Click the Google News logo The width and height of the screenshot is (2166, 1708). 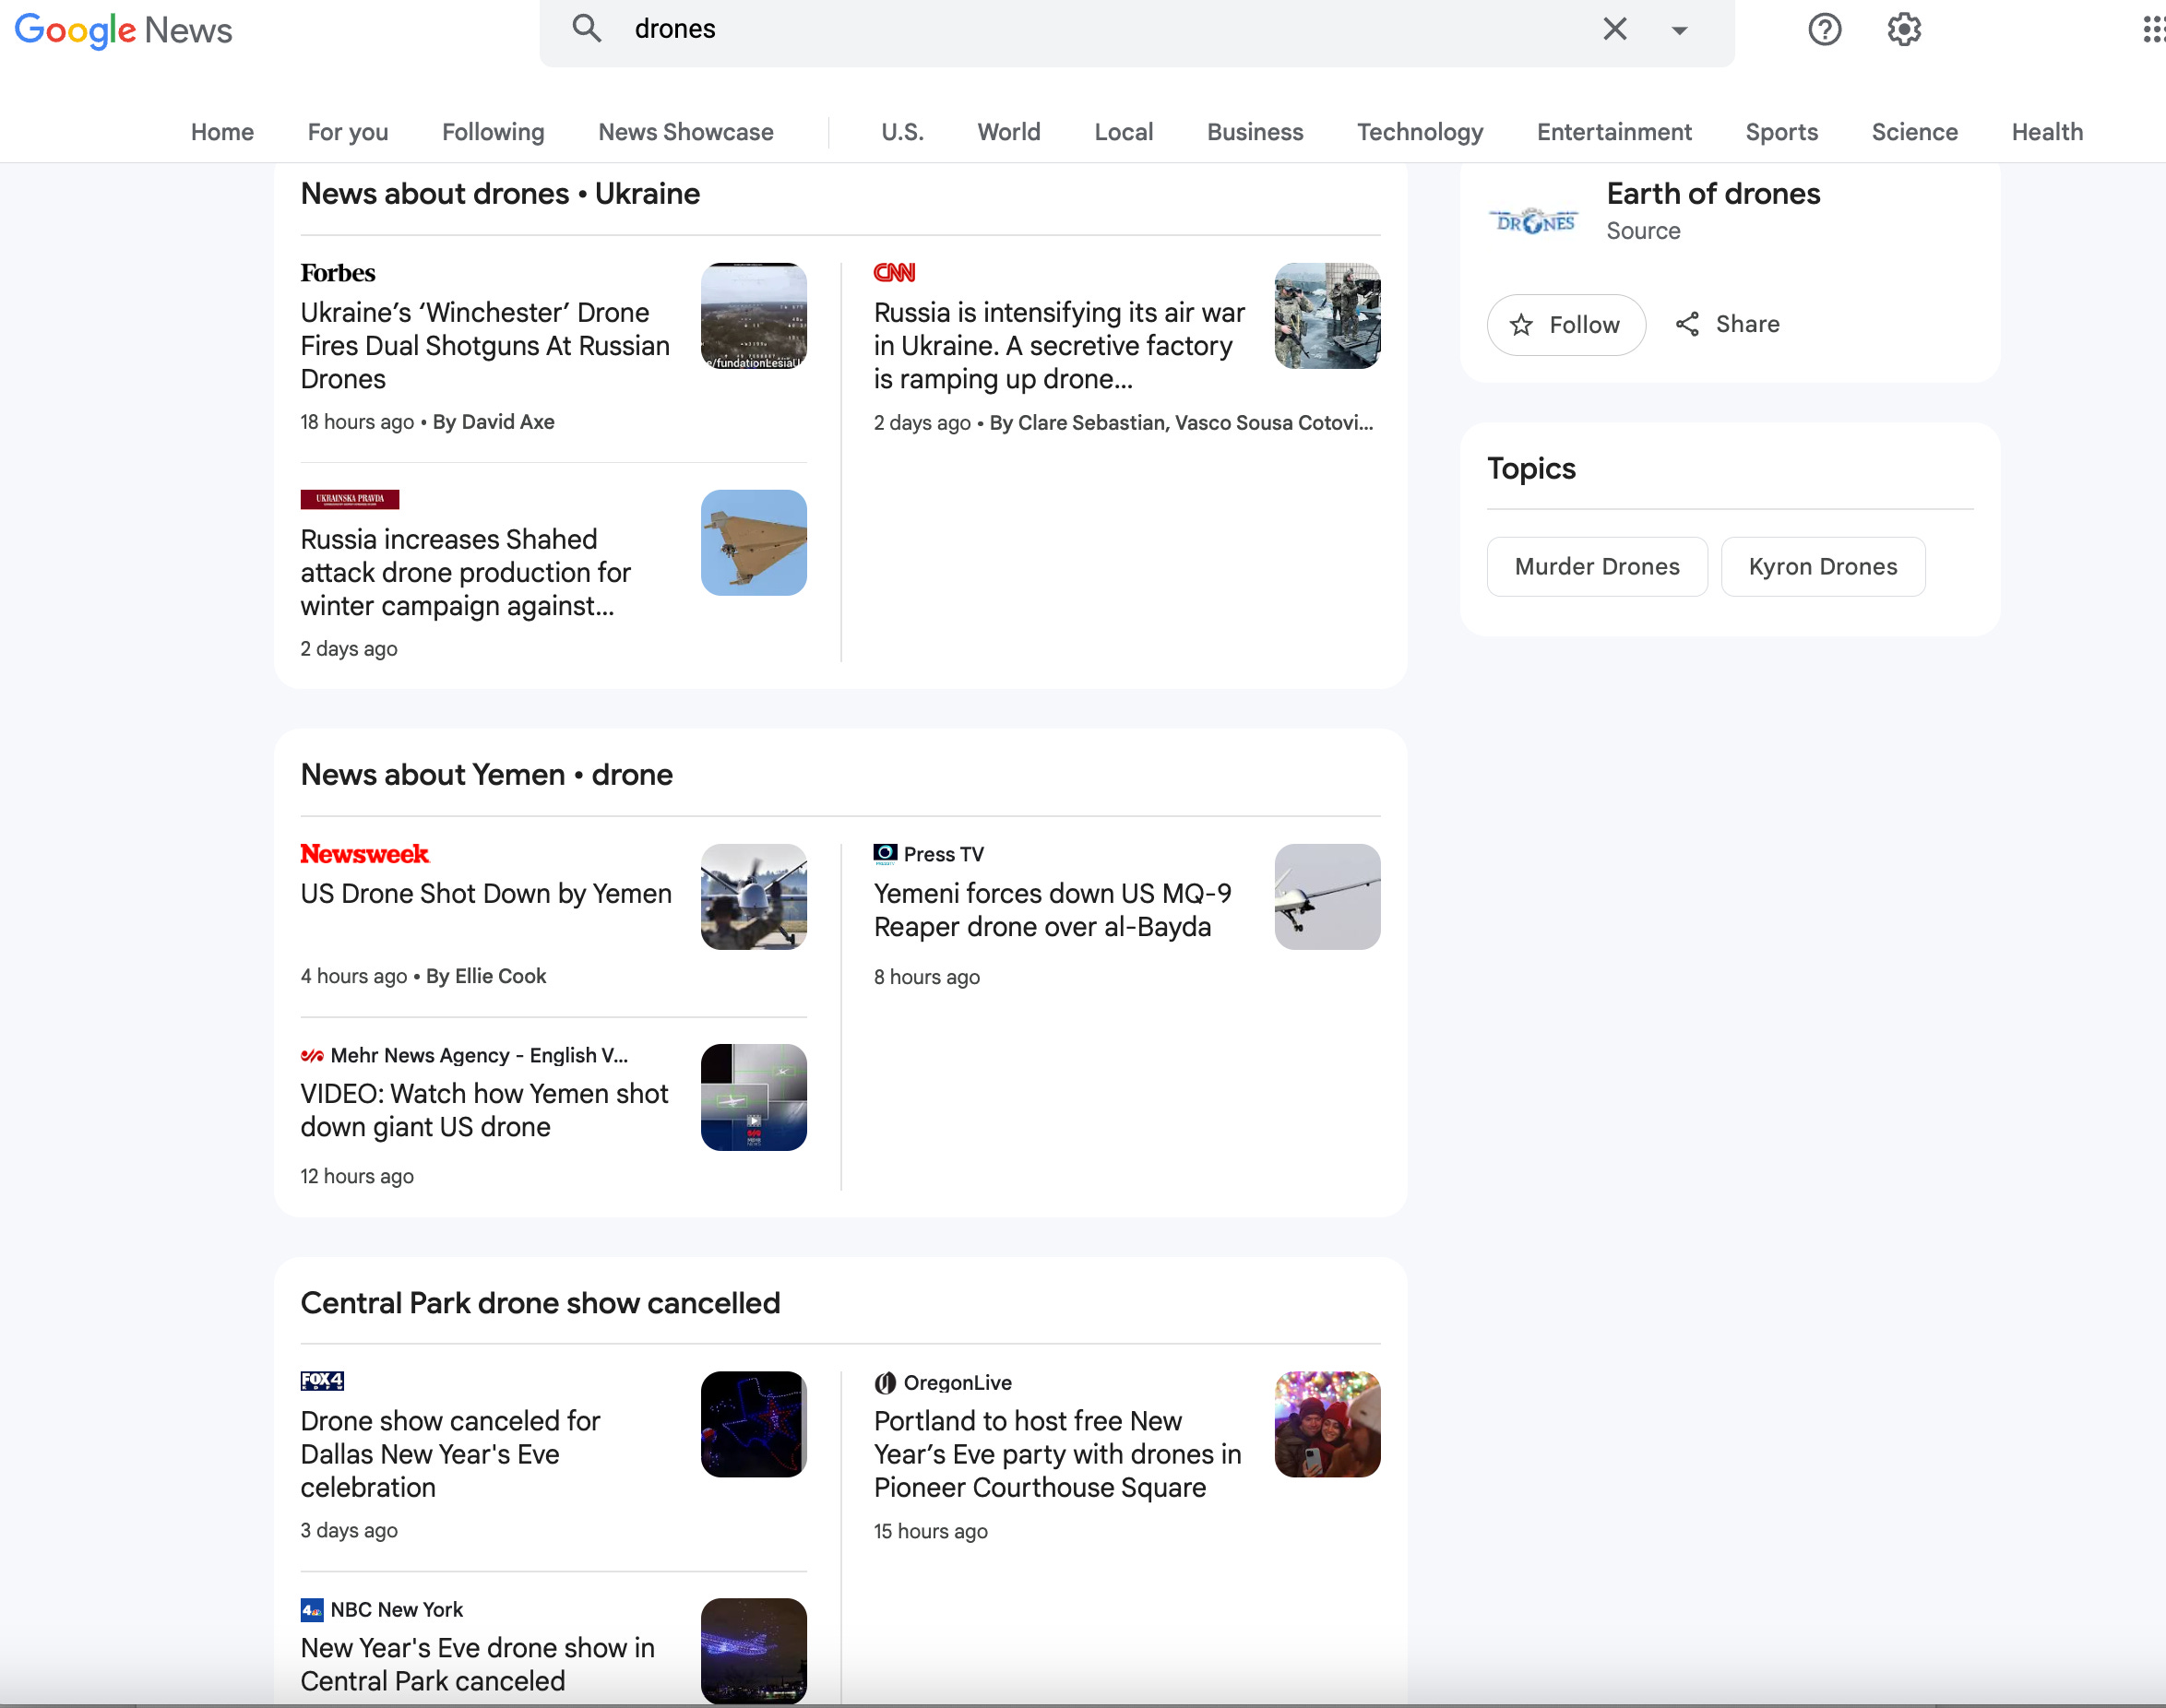tap(123, 30)
